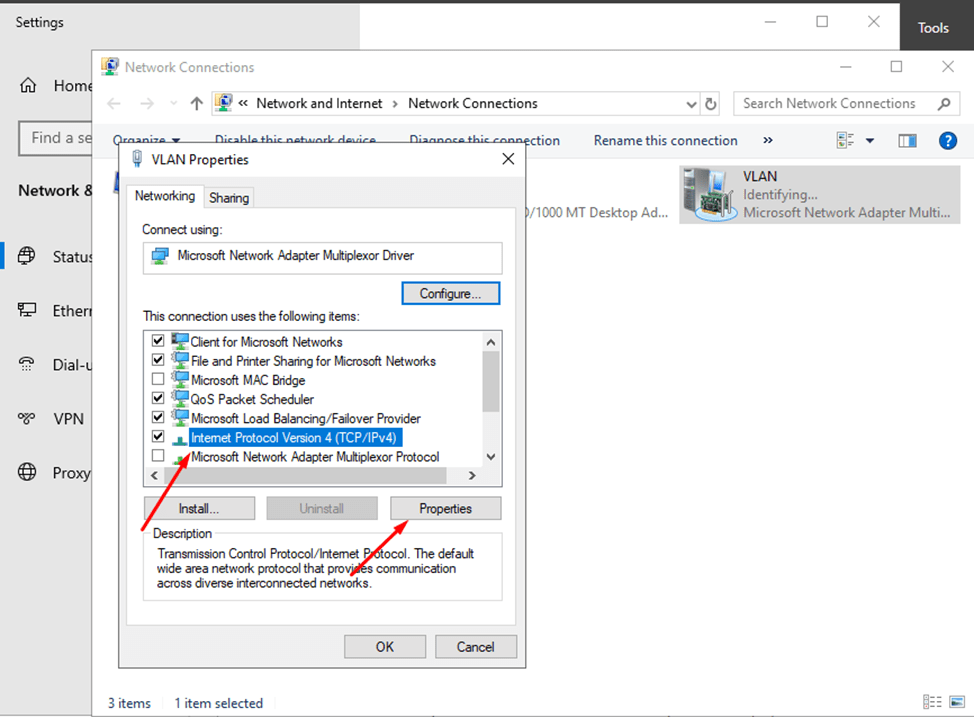Go up one folder level
Viewport: 974px width, 717px height.
[x=196, y=103]
